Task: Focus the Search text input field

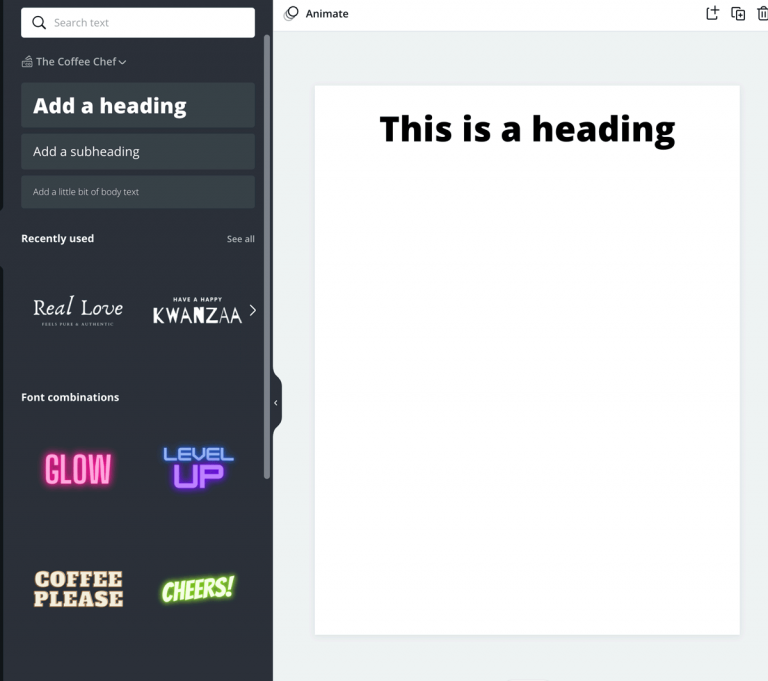Action: coord(150,23)
